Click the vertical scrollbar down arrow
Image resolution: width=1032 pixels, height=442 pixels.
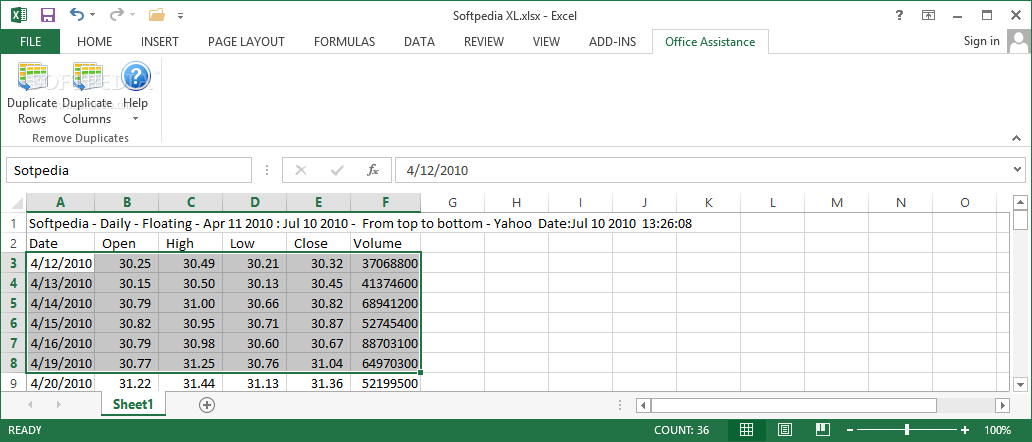1020,383
